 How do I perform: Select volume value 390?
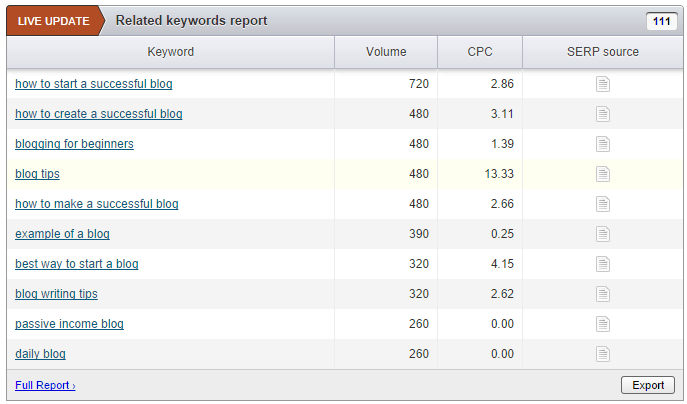pyautogui.click(x=419, y=234)
